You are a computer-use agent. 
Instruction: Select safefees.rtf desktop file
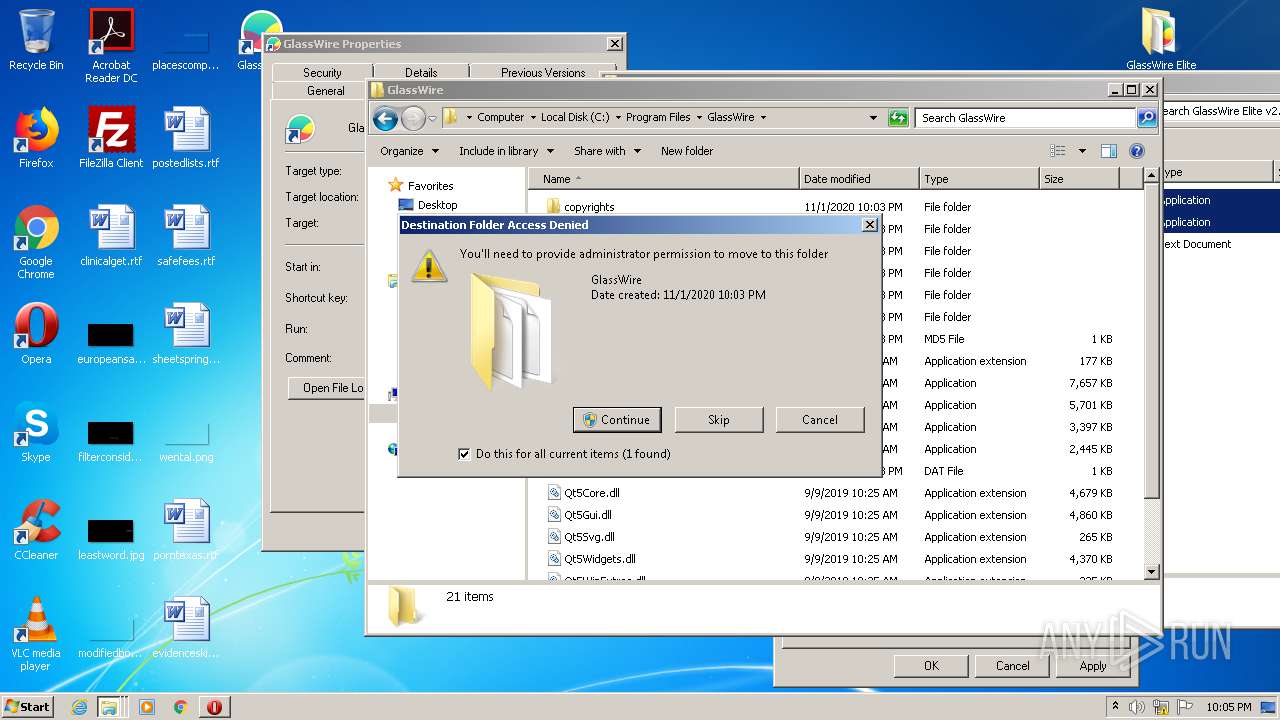click(186, 236)
